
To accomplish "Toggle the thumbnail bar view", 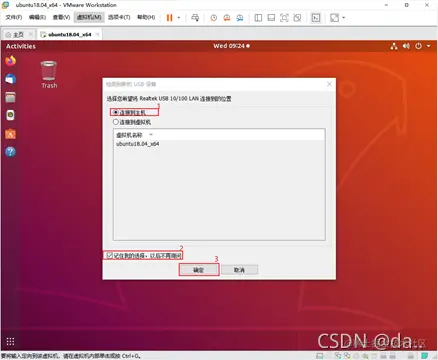I will click(x=271, y=18).
